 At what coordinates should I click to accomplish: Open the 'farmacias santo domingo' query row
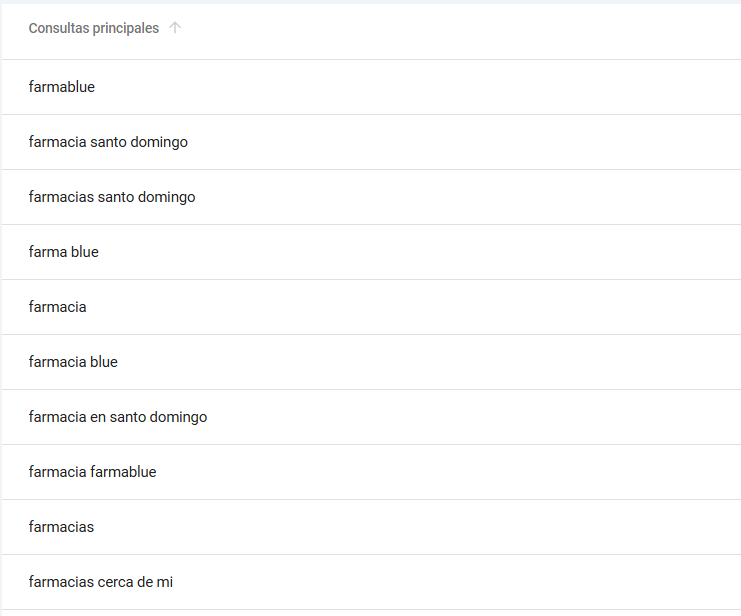[371, 197]
